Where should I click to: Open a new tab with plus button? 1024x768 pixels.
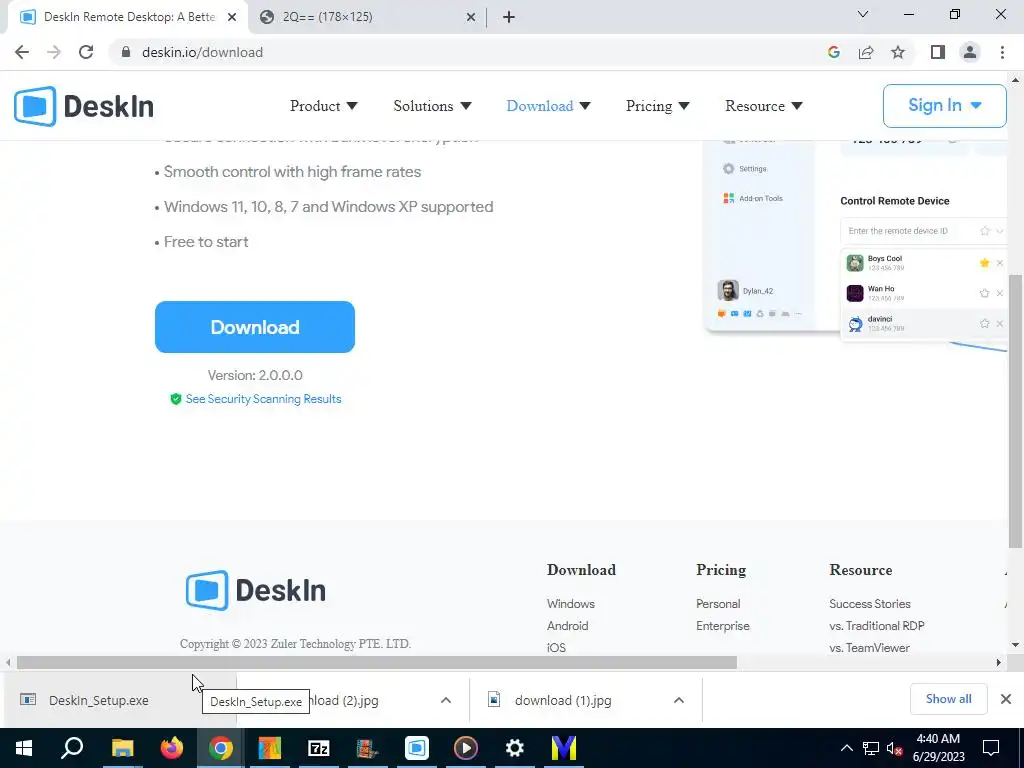pyautogui.click(x=509, y=17)
